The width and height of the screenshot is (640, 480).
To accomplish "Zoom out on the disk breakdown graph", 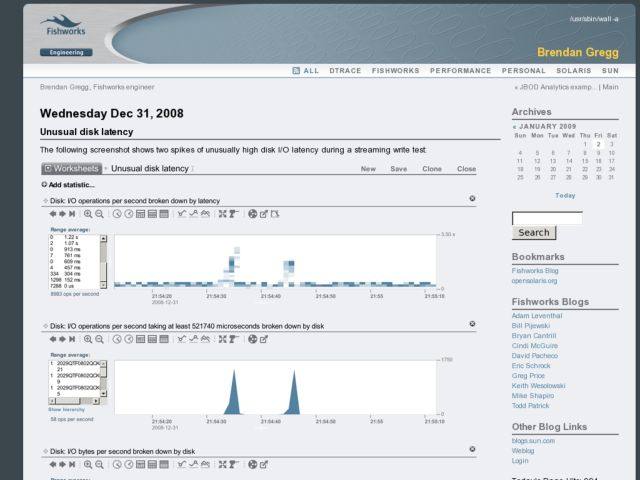I will click(100, 339).
